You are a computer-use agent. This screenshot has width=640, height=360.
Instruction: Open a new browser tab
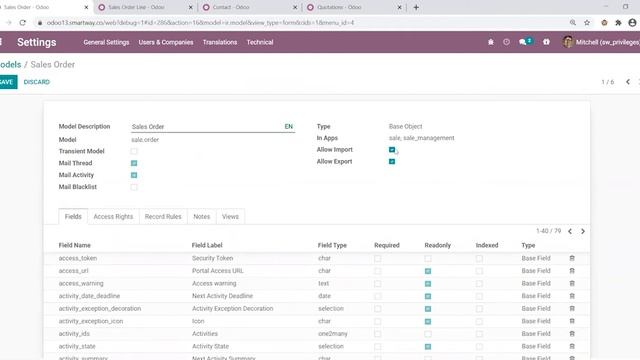pos(416,7)
